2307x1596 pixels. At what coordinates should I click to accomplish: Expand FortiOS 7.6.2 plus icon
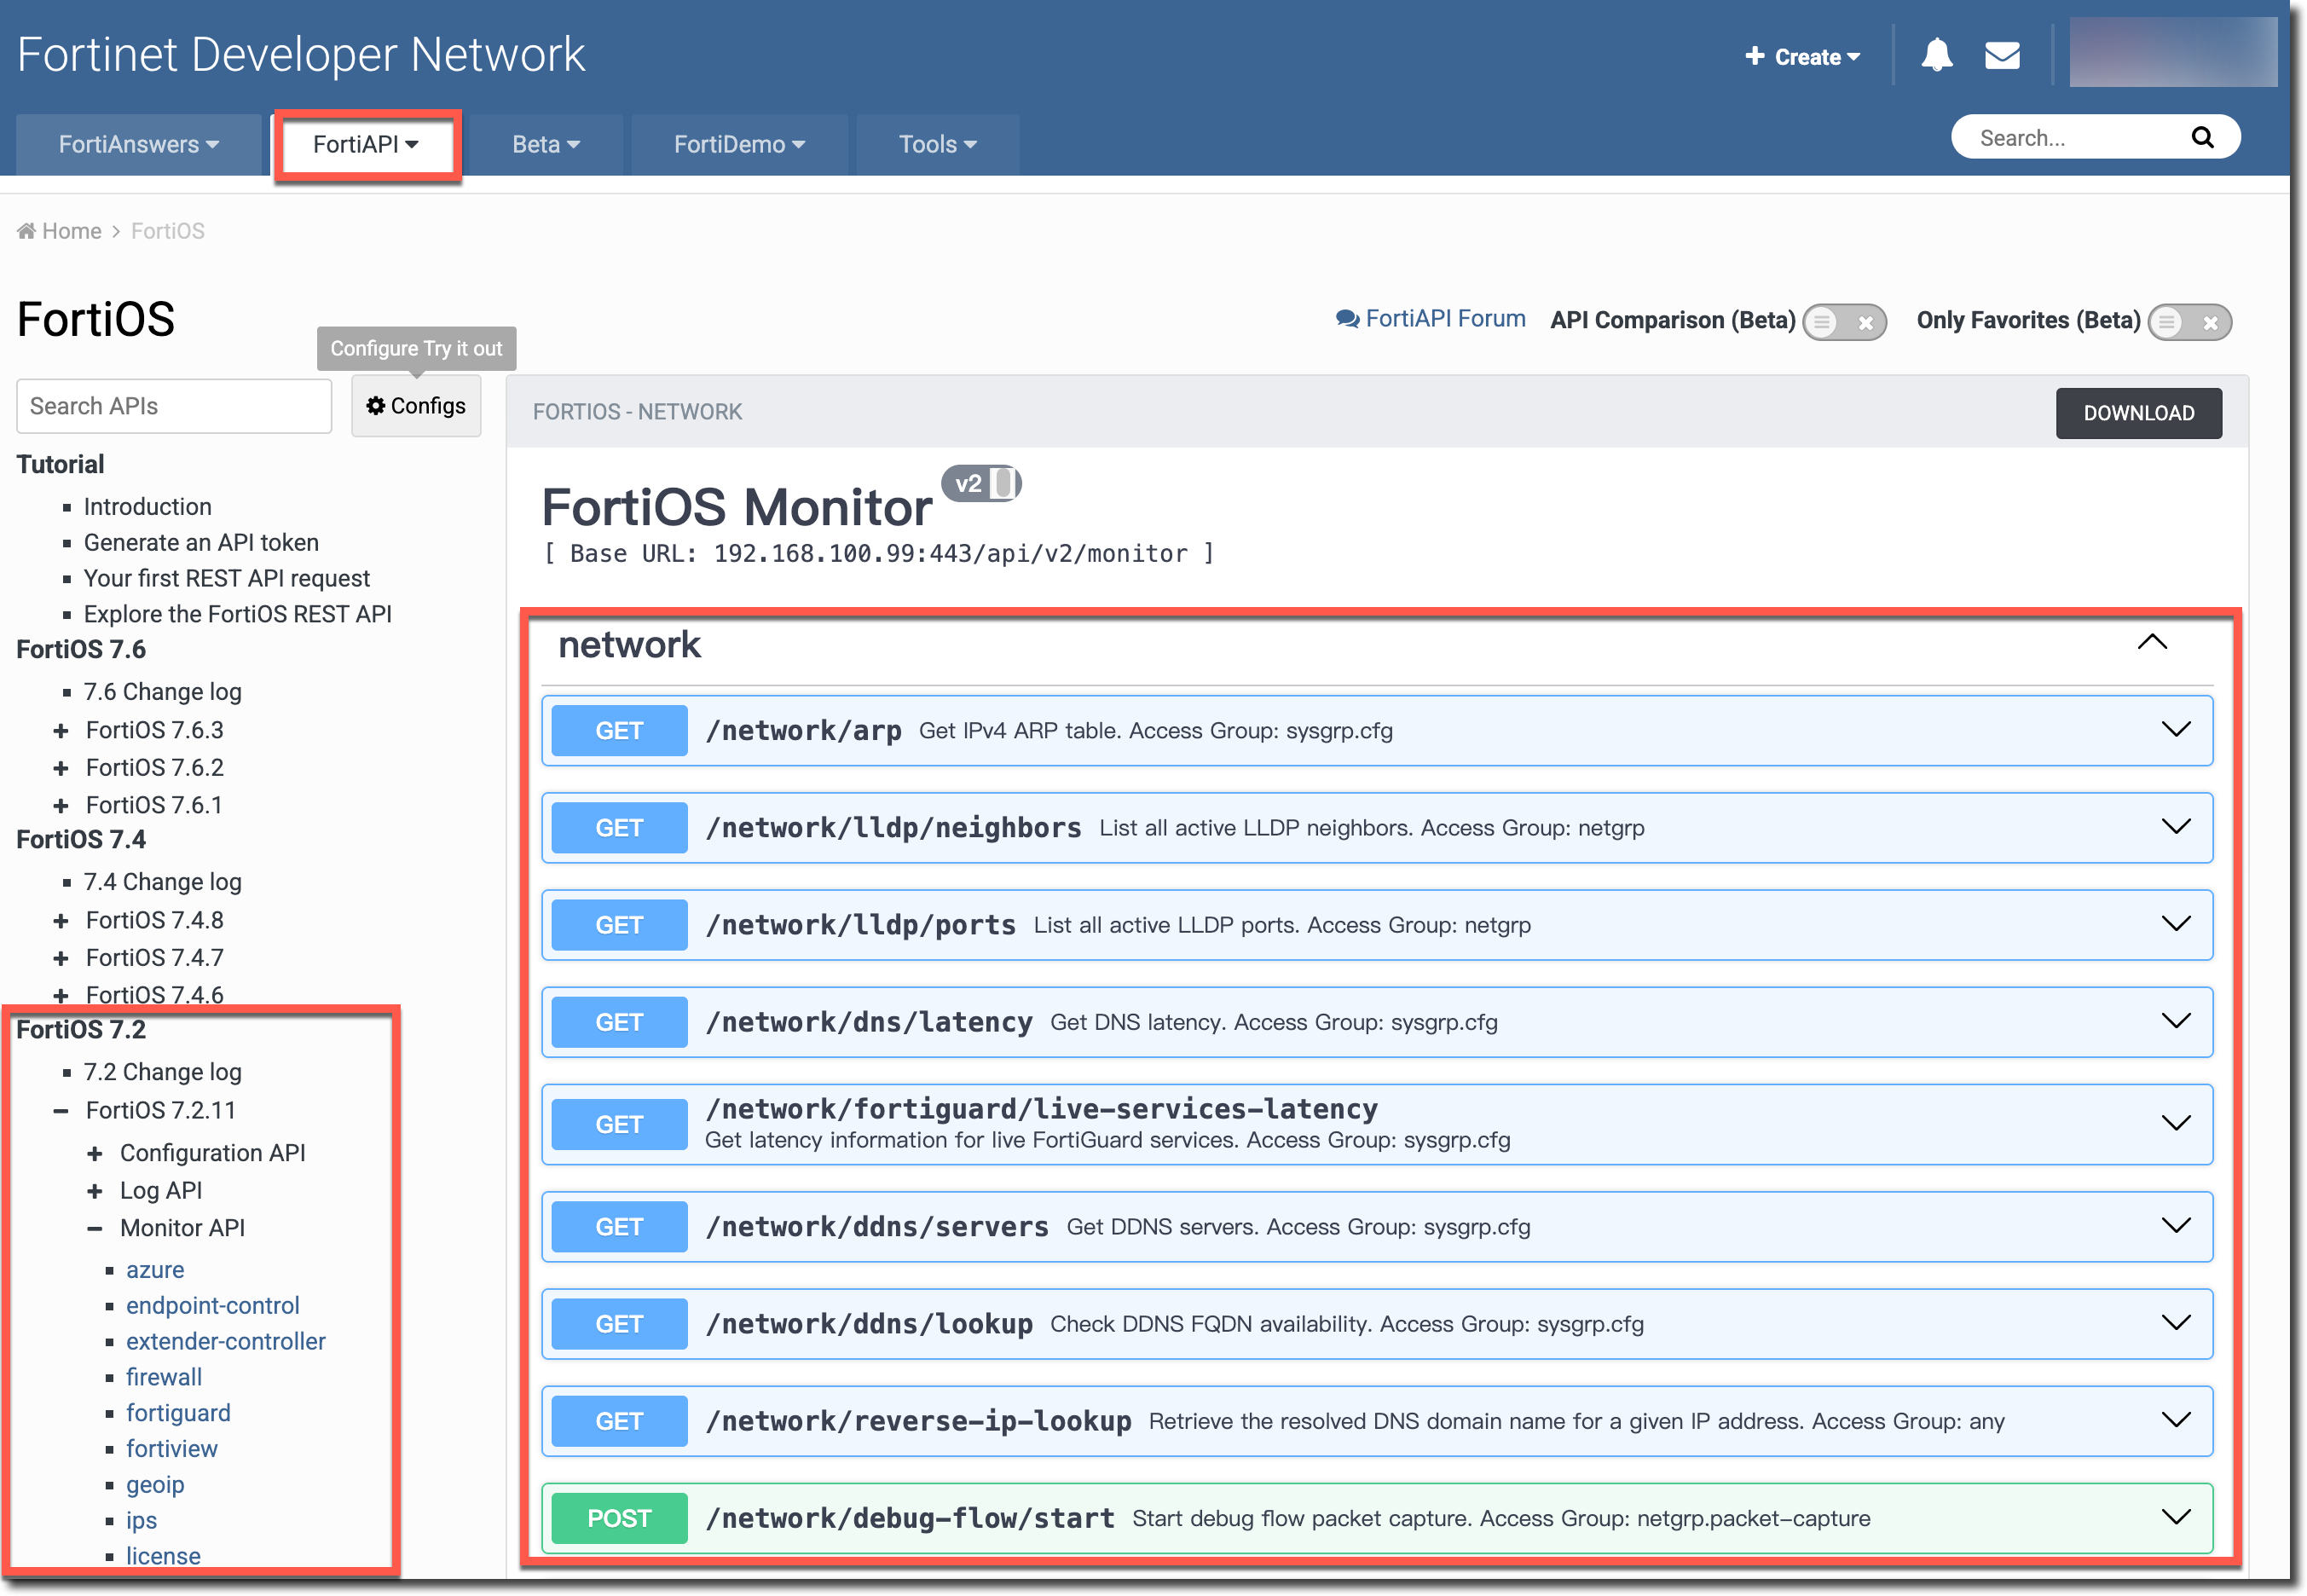[x=61, y=768]
